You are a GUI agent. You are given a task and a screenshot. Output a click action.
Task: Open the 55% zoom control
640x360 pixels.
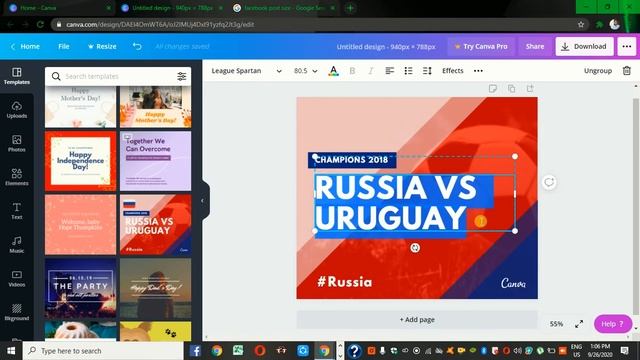(556, 324)
